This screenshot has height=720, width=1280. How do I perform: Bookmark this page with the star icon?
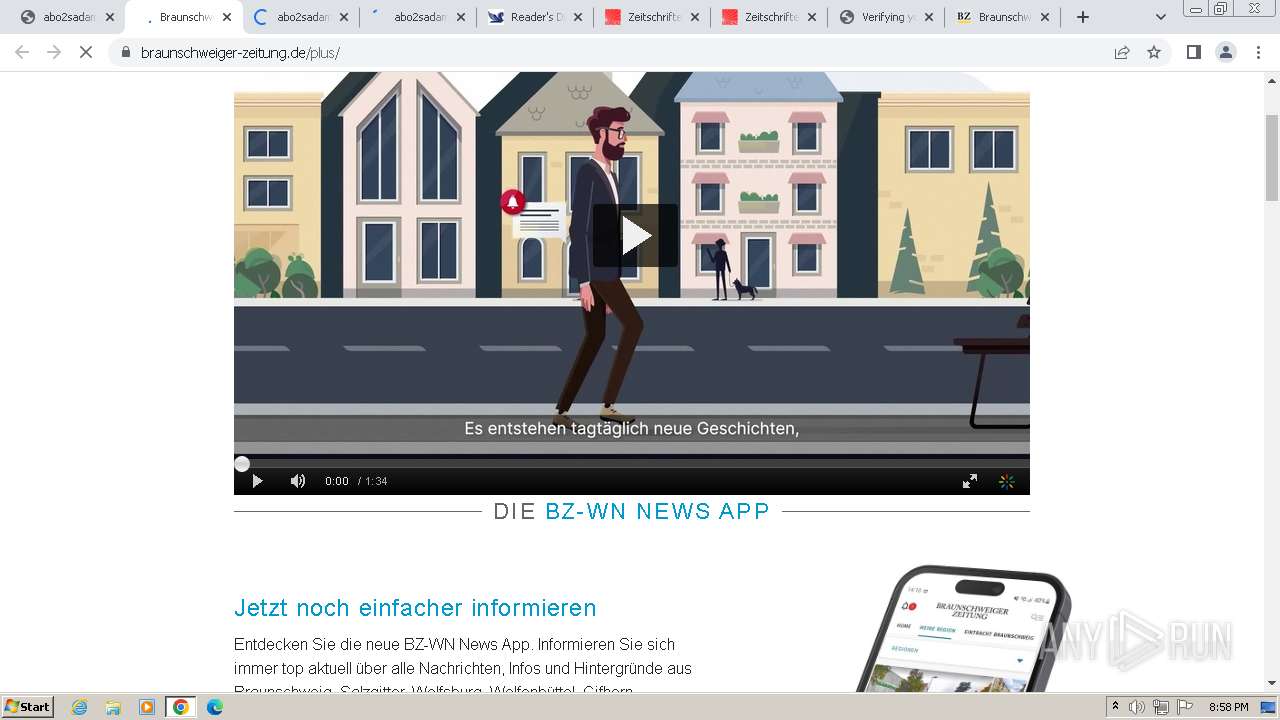point(1154,52)
